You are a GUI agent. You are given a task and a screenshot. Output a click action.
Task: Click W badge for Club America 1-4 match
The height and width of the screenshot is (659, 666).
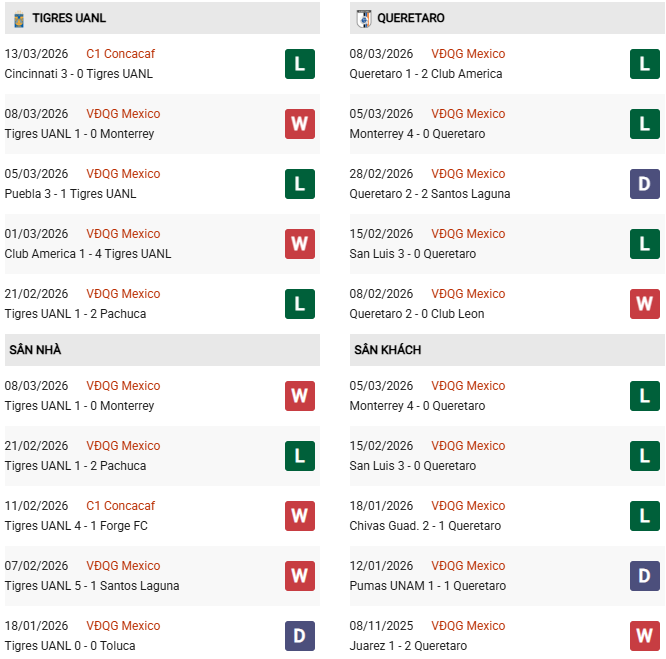coord(299,244)
